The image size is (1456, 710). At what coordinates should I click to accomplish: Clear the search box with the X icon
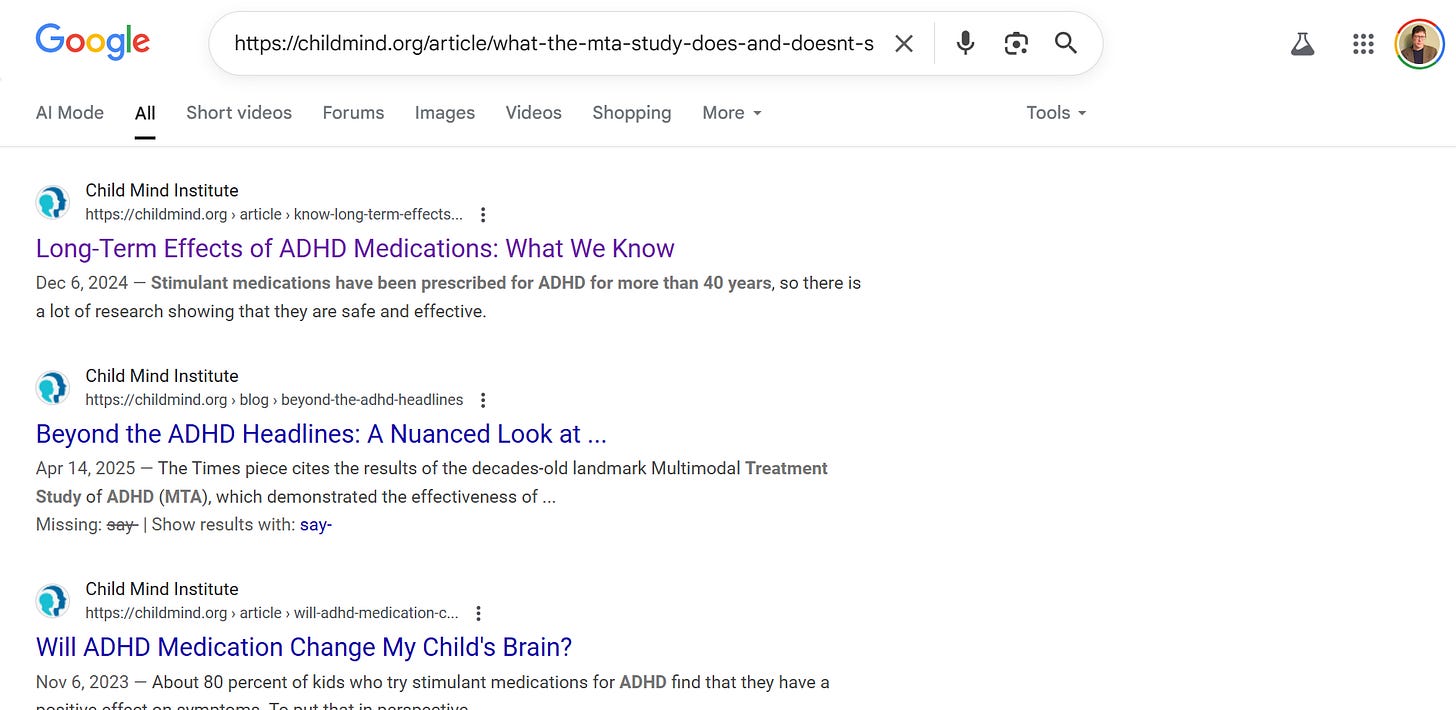tap(904, 43)
